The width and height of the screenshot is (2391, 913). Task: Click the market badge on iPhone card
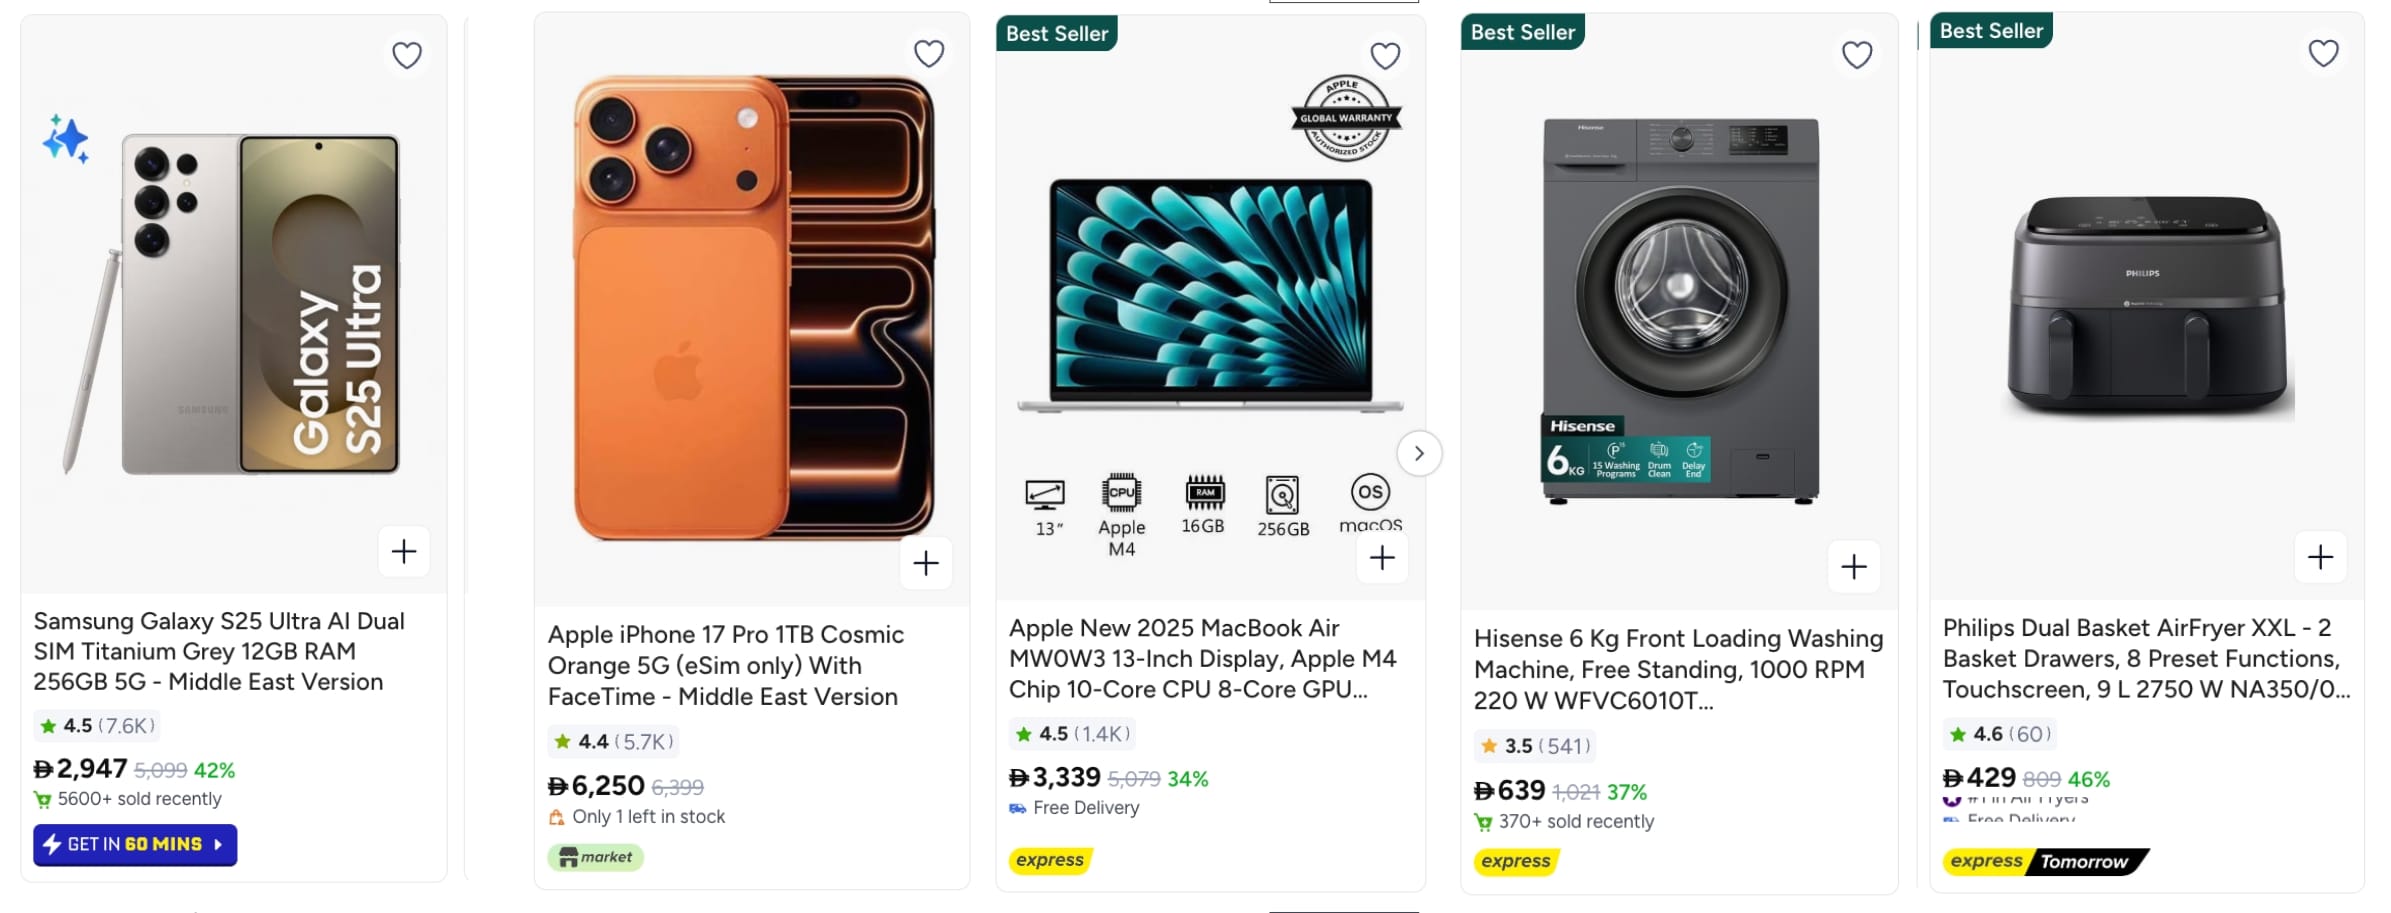tap(595, 857)
